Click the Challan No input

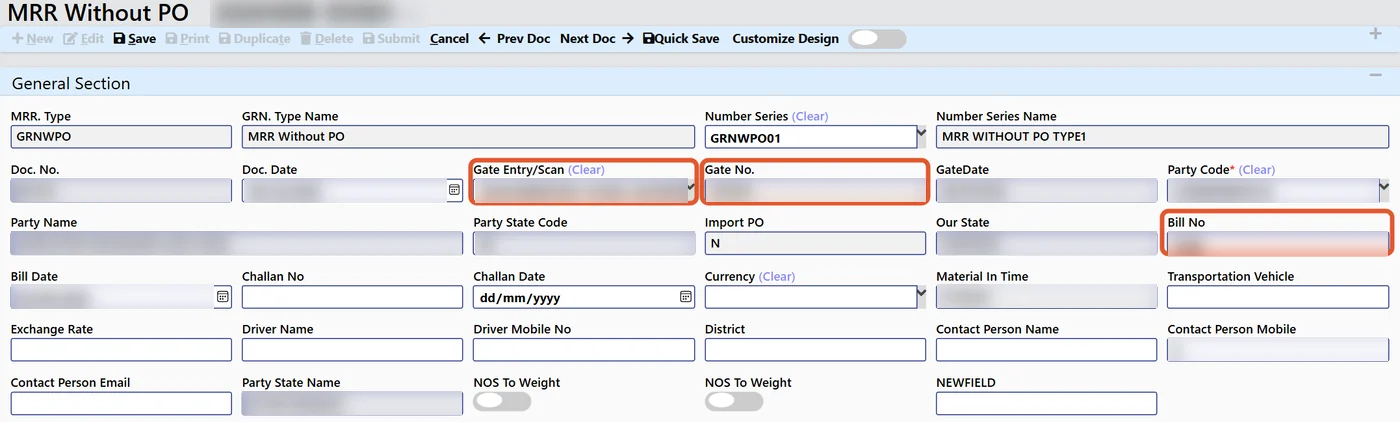click(x=352, y=297)
